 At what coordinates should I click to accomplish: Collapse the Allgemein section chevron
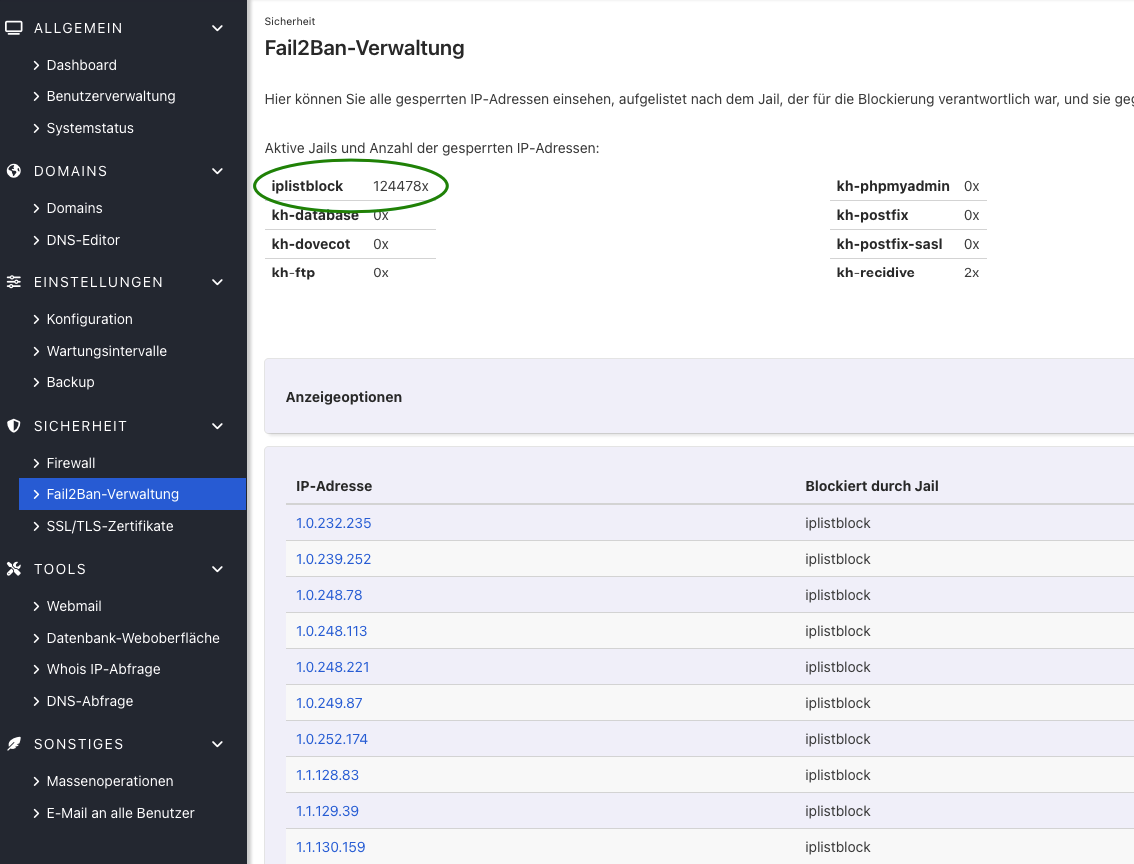[218, 28]
